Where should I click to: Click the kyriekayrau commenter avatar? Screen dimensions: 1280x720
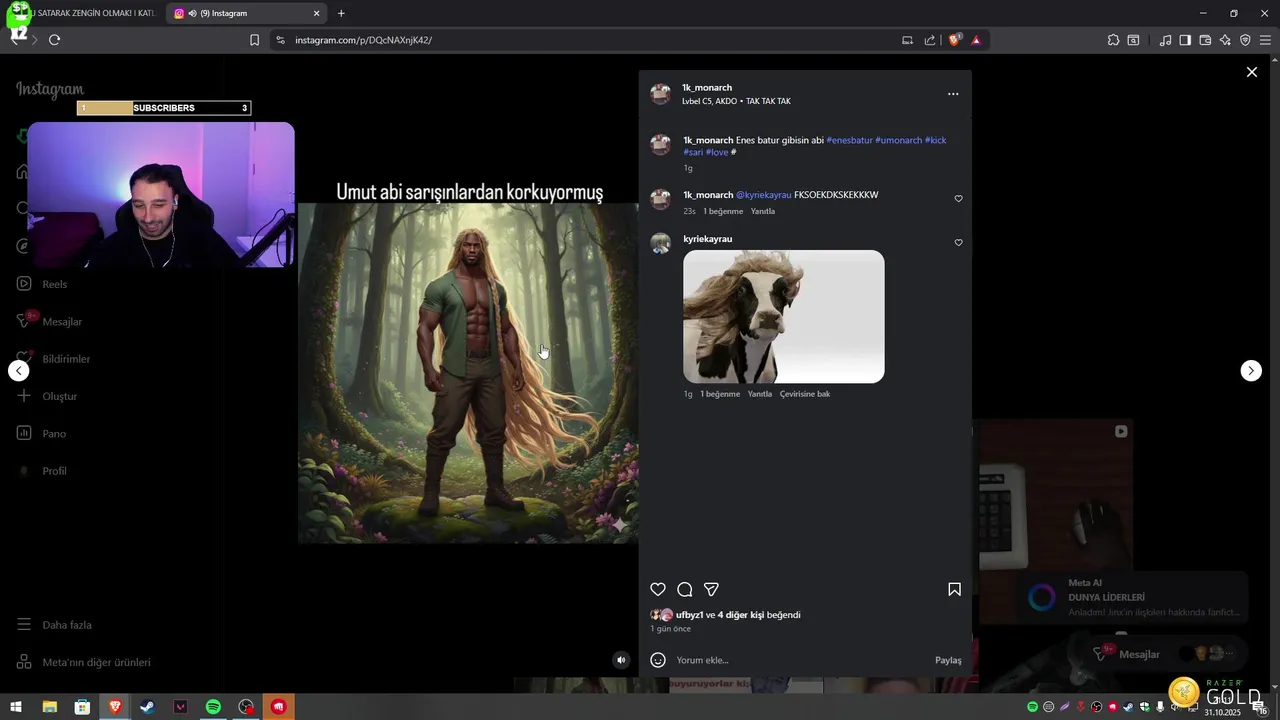(660, 243)
